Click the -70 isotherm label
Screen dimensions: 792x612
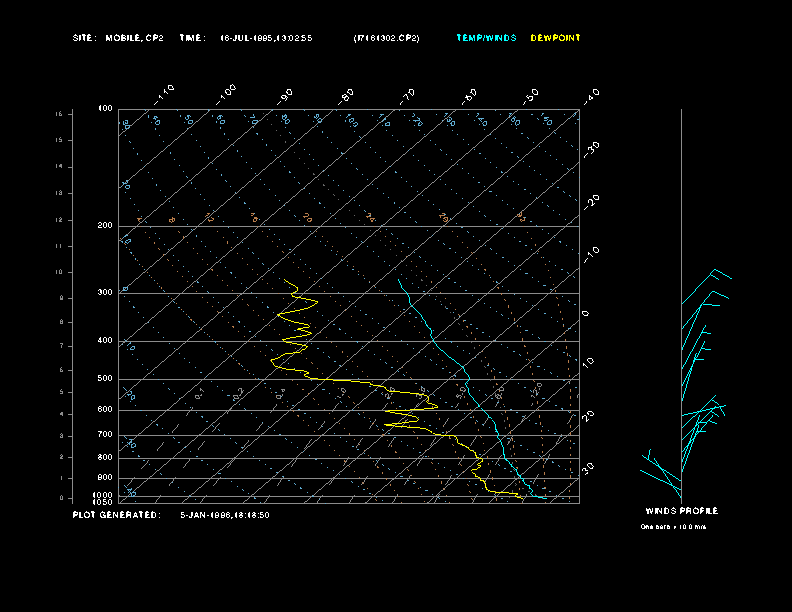pyautogui.click(x=408, y=96)
